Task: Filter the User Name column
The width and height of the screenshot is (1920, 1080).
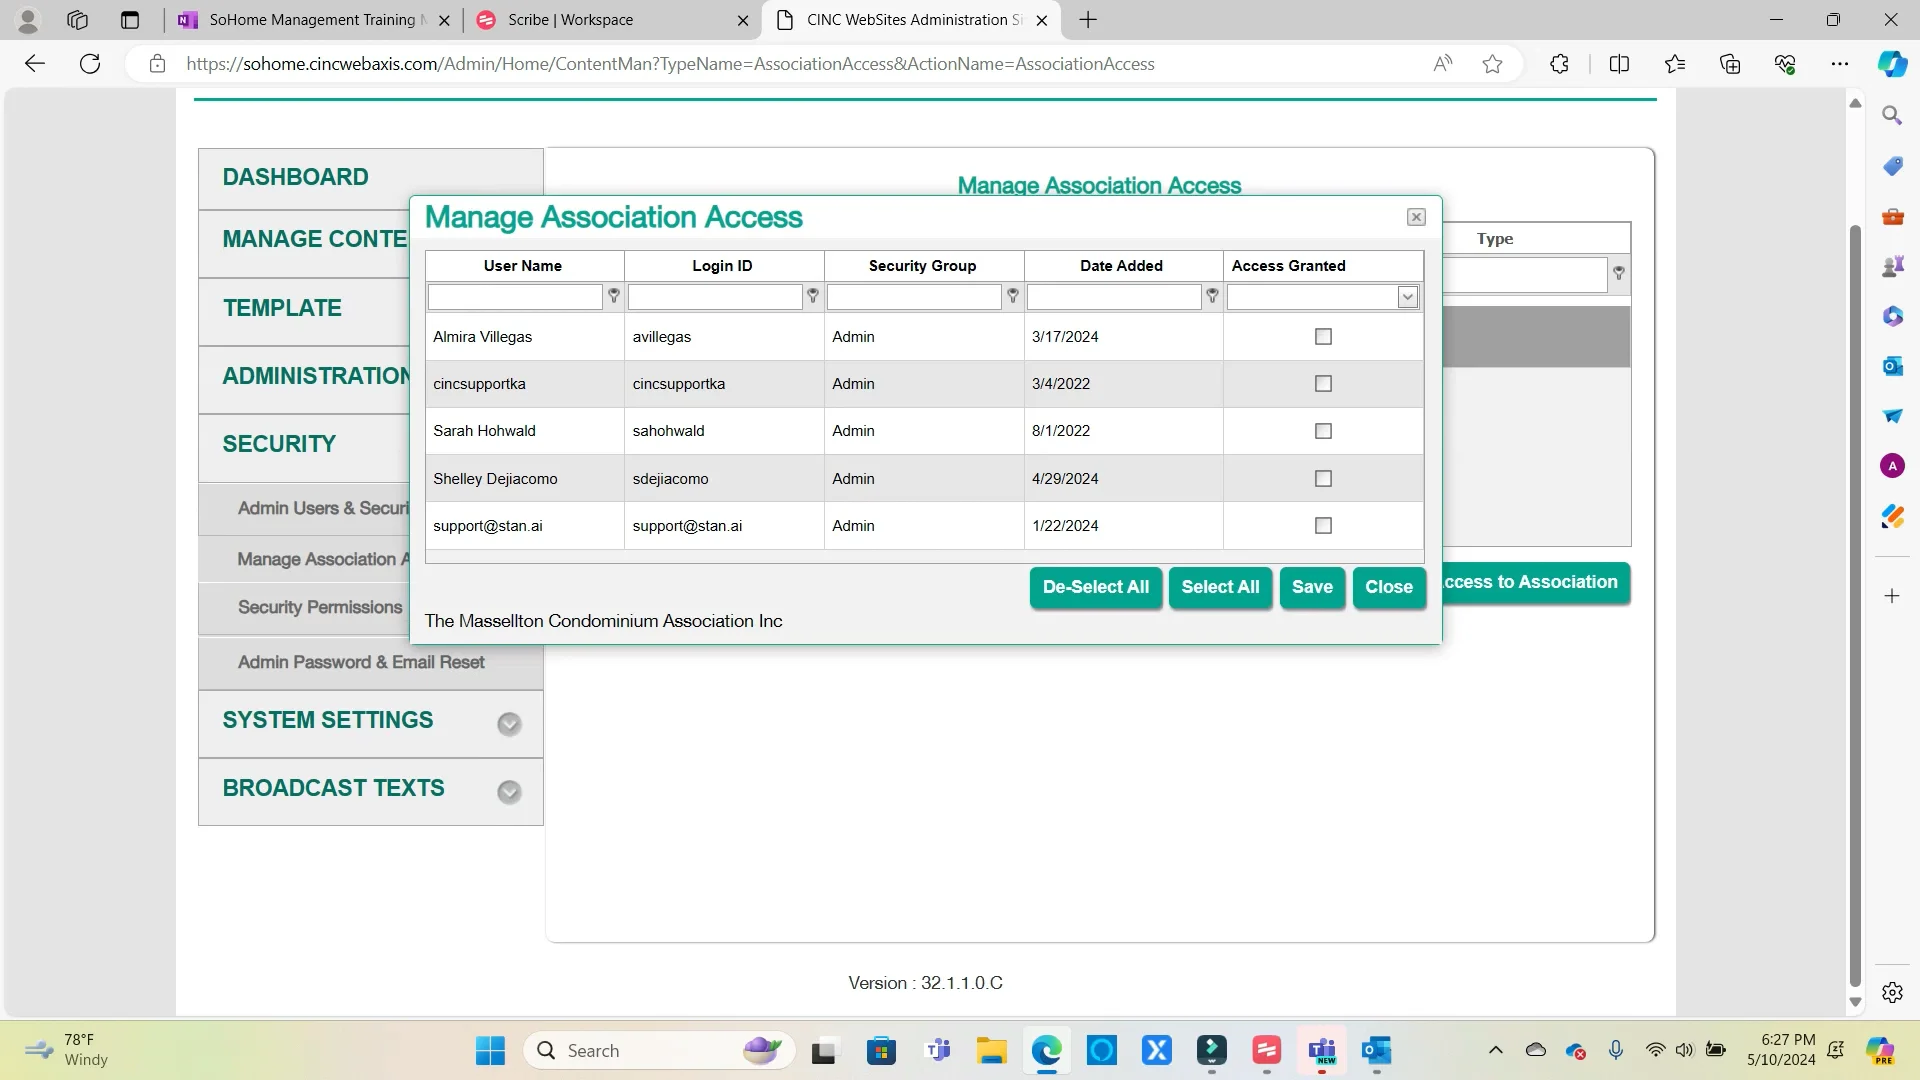Action: click(613, 296)
